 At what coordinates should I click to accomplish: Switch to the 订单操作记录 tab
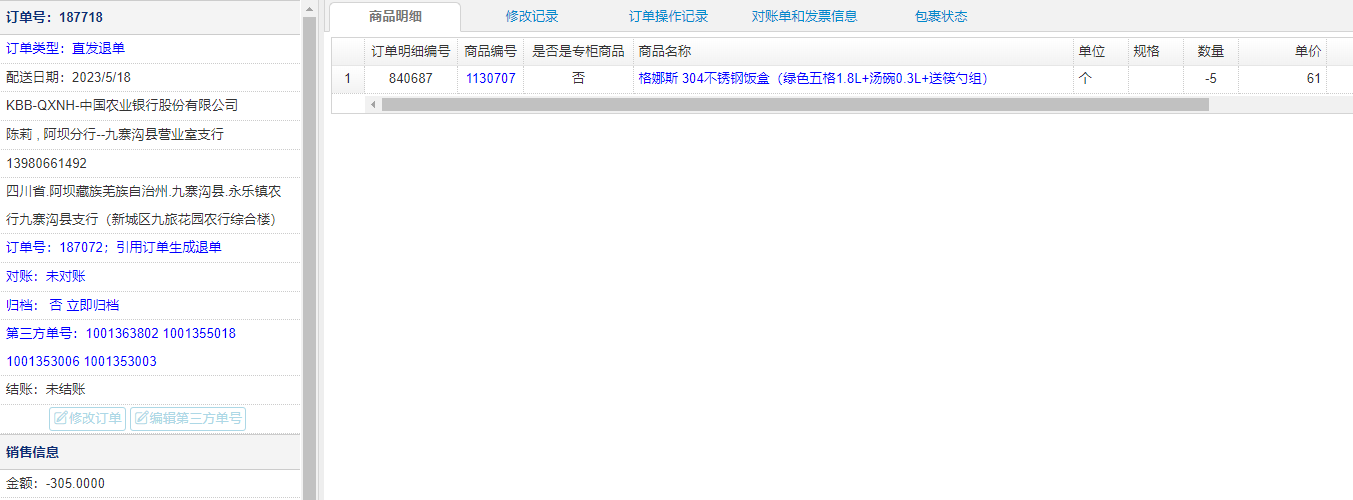(668, 16)
